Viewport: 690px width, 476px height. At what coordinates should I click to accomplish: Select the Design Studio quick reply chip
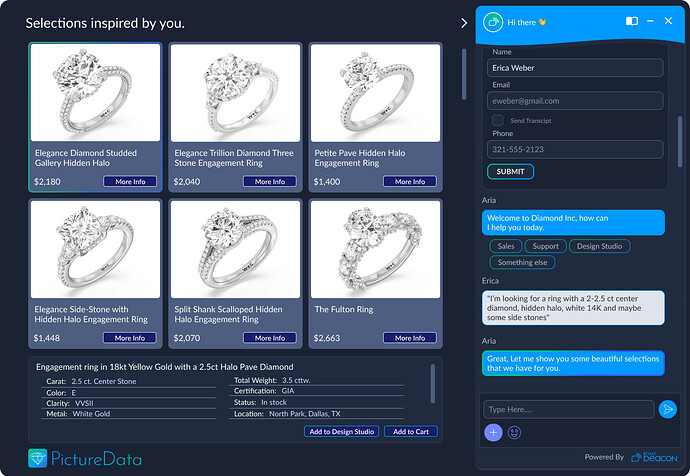tap(599, 246)
